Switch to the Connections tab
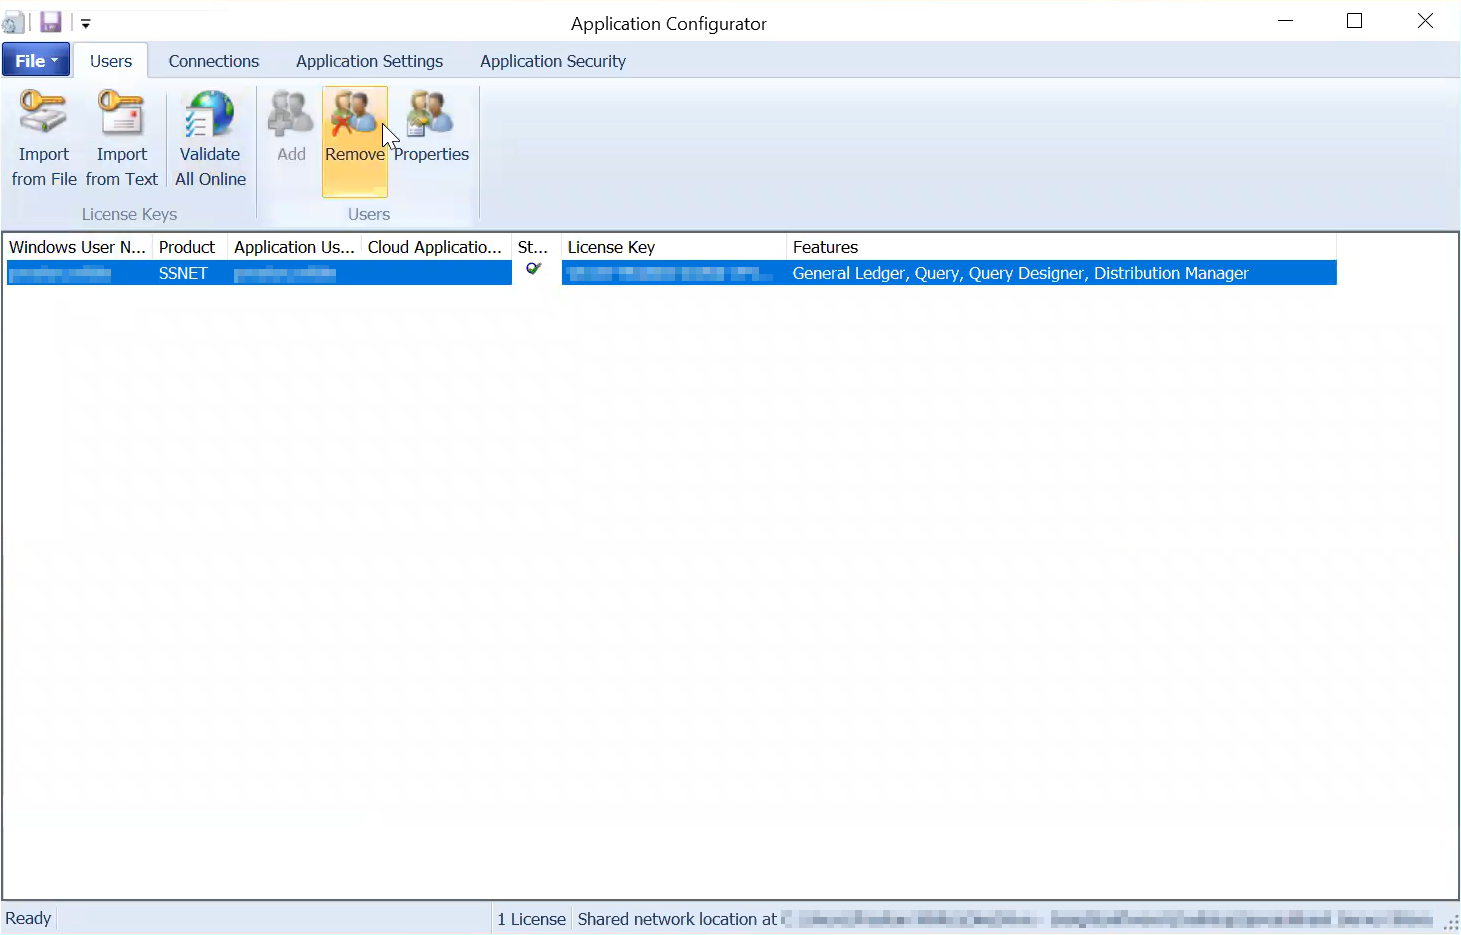1461x935 pixels. [213, 61]
